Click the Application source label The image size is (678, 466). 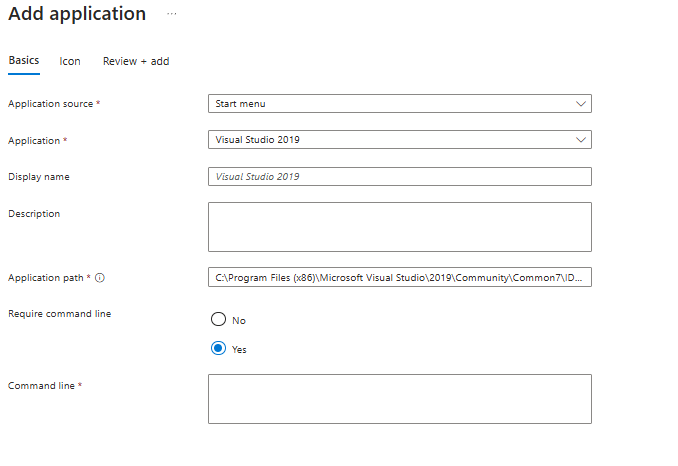pyautogui.click(x=51, y=104)
